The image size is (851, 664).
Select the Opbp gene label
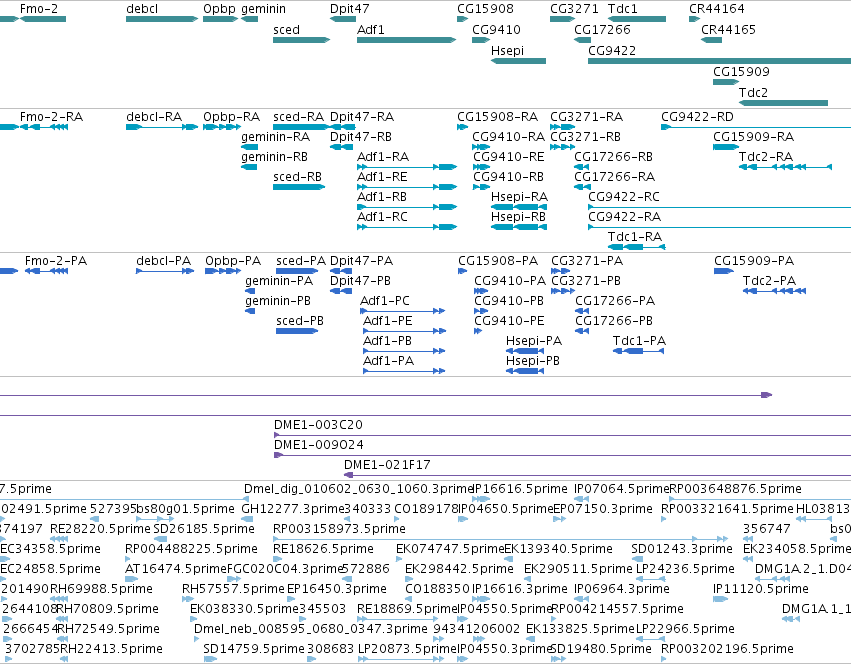[219, 9]
